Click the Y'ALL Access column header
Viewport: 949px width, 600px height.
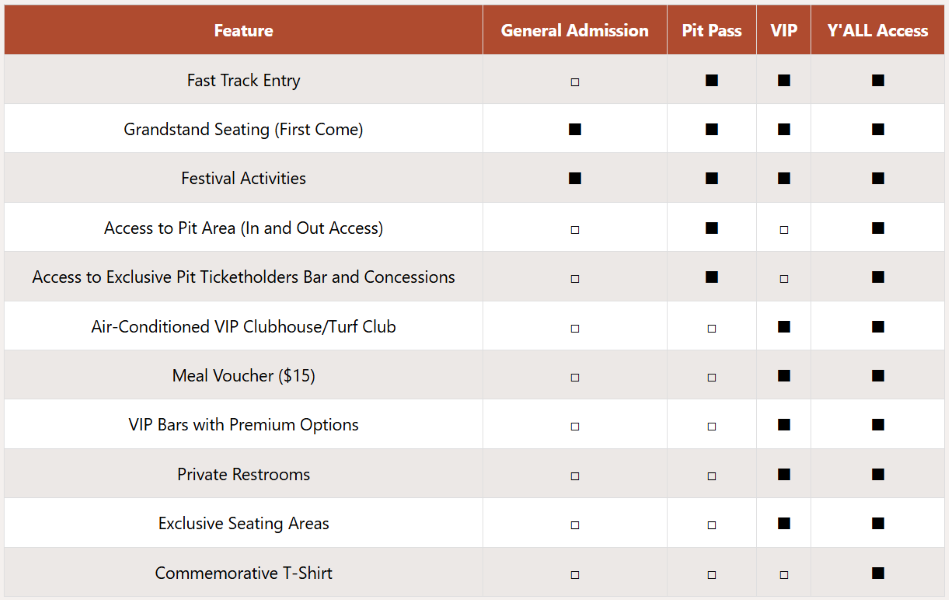point(877,31)
